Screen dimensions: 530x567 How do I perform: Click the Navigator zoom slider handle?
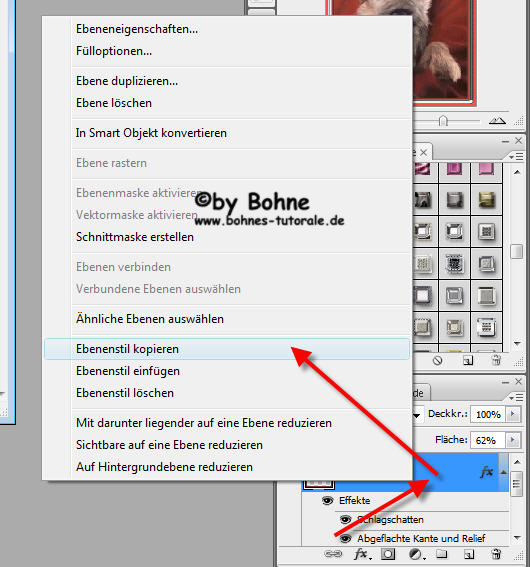pyautogui.click(x=443, y=120)
